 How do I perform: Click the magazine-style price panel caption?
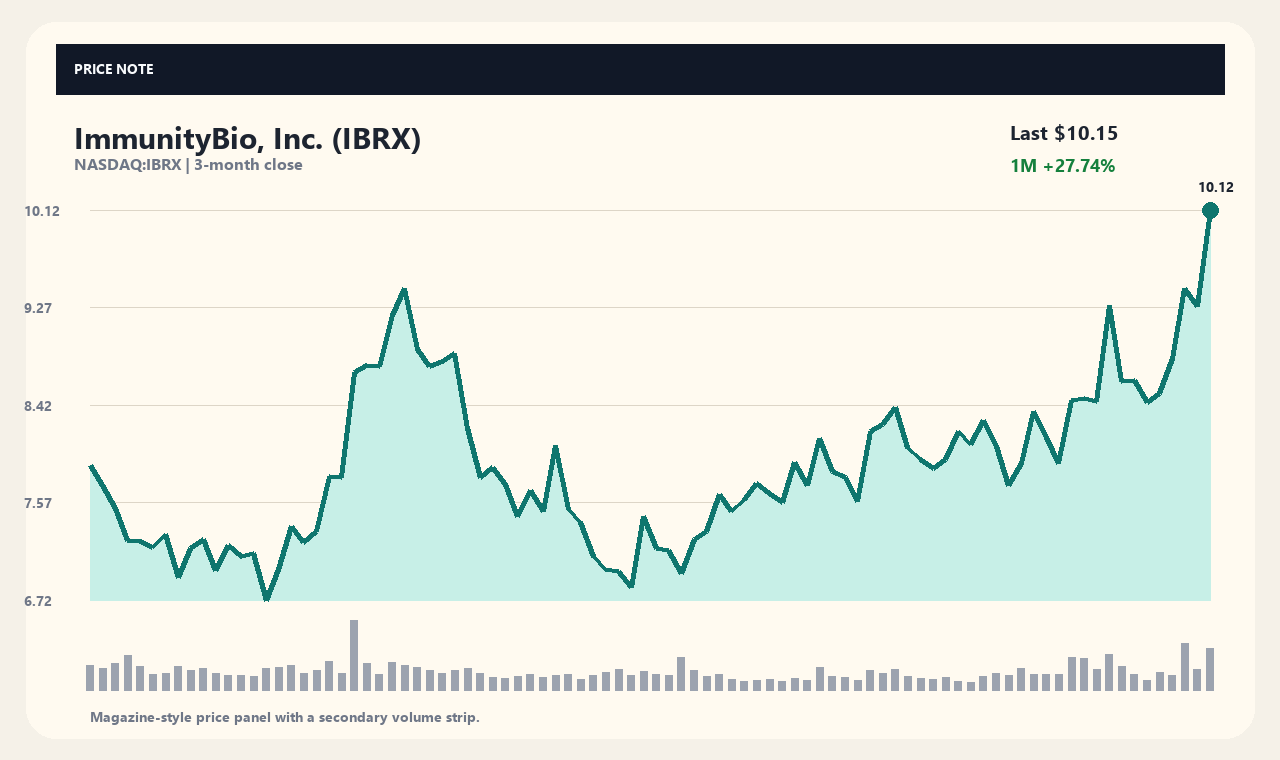tap(285, 717)
